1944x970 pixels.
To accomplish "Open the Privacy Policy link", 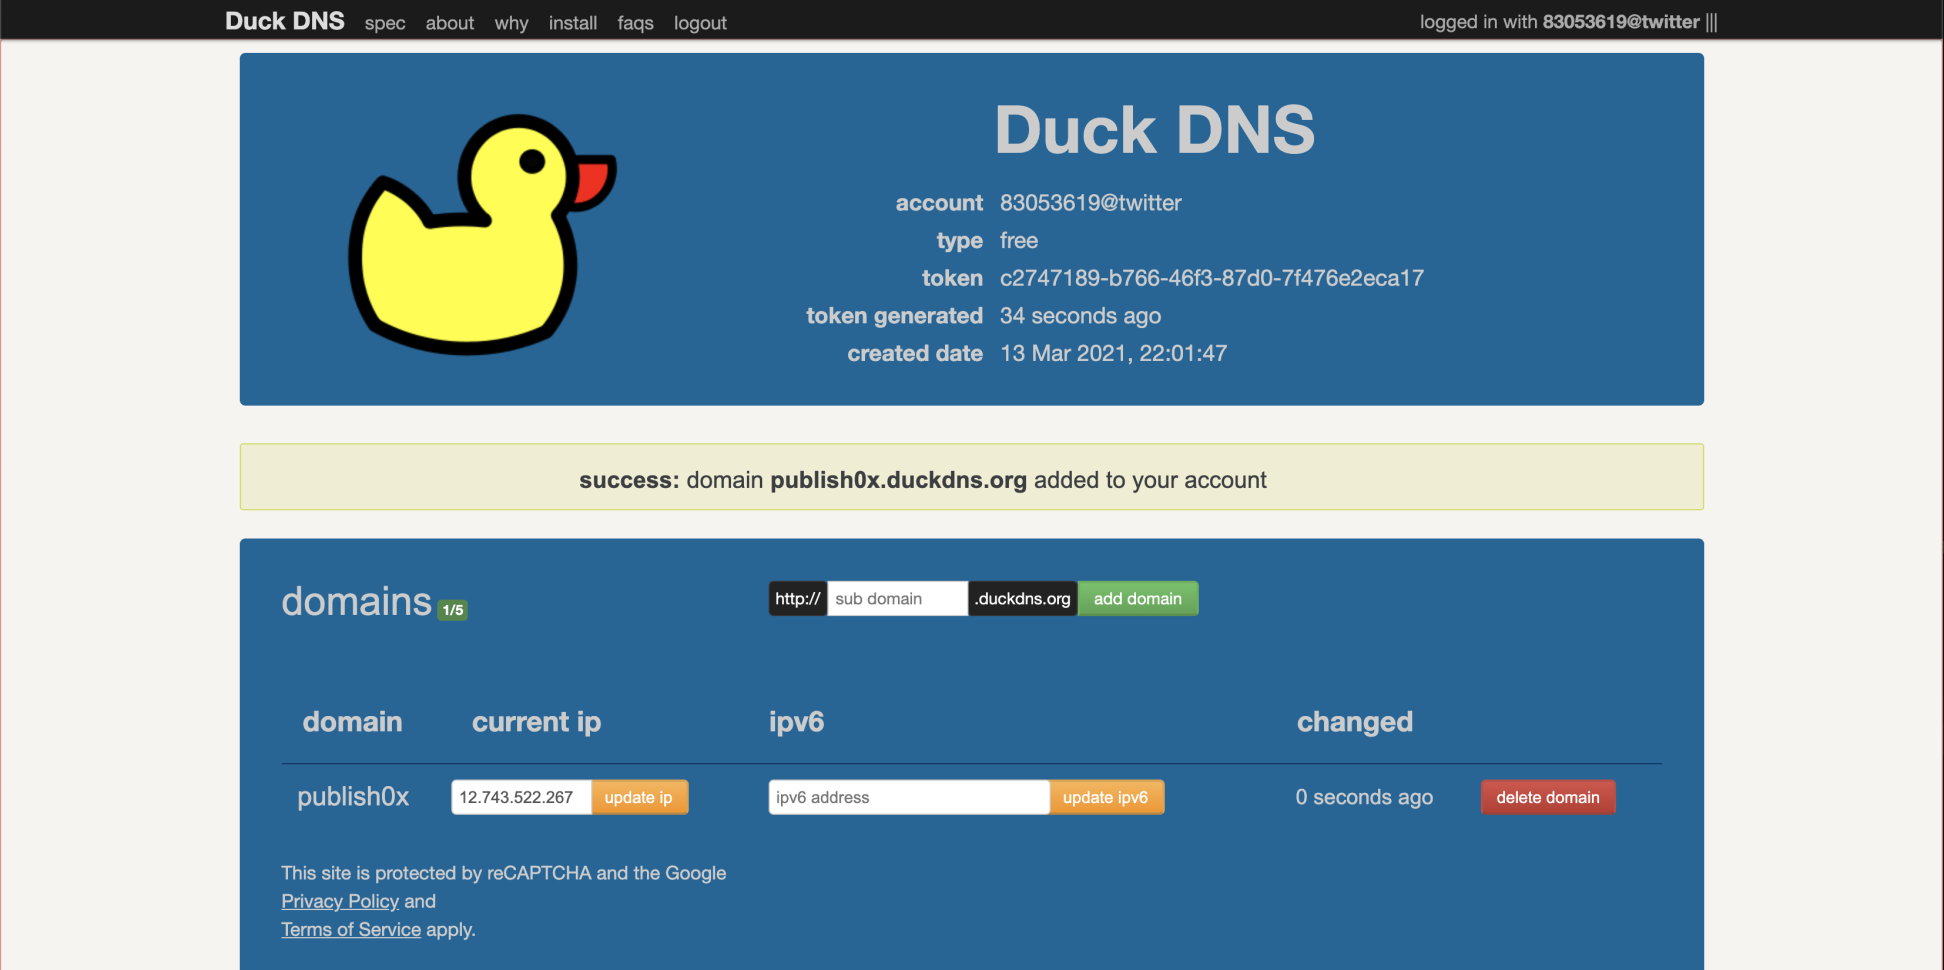I will click(x=340, y=901).
